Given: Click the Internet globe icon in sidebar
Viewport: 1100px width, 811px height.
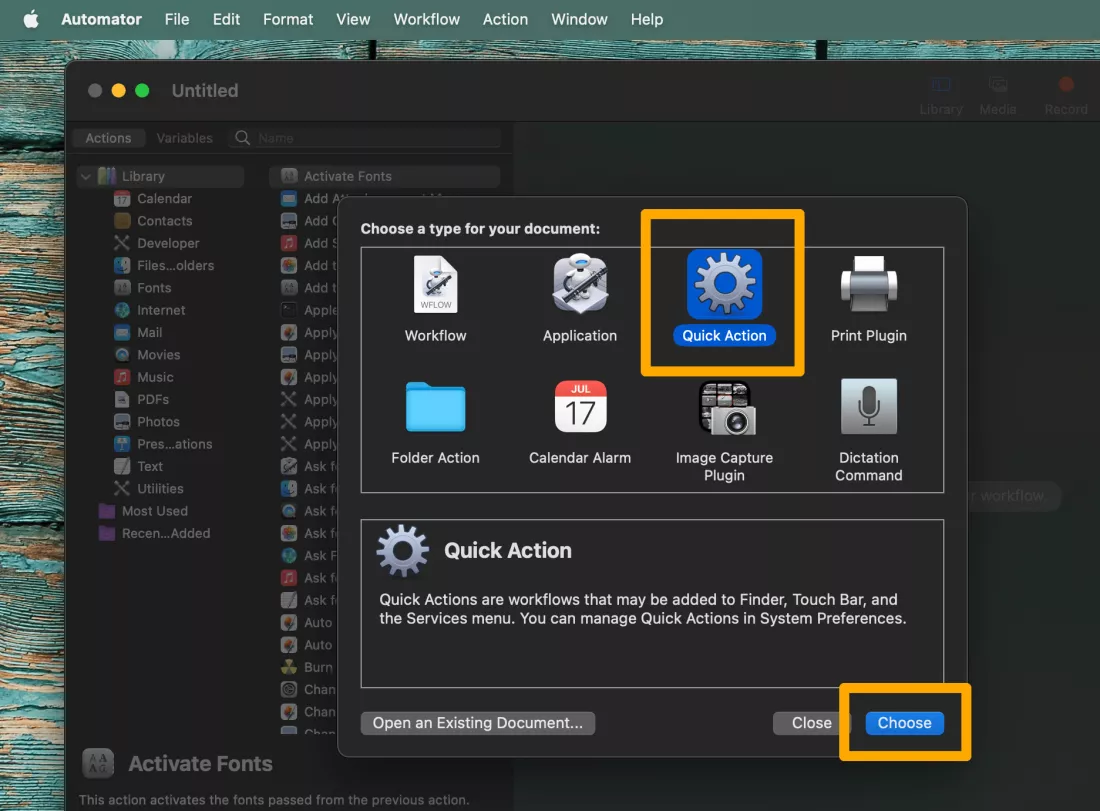Looking at the screenshot, I should (x=122, y=310).
